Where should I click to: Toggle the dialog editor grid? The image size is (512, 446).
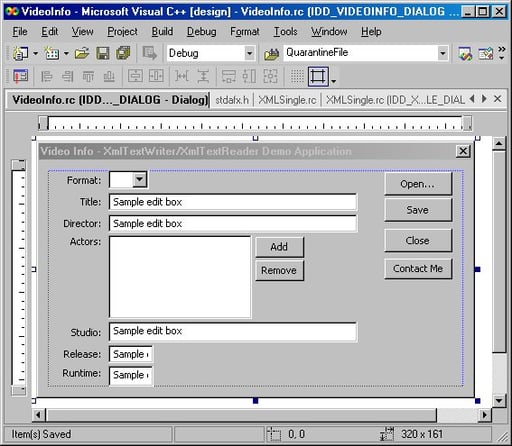297,76
